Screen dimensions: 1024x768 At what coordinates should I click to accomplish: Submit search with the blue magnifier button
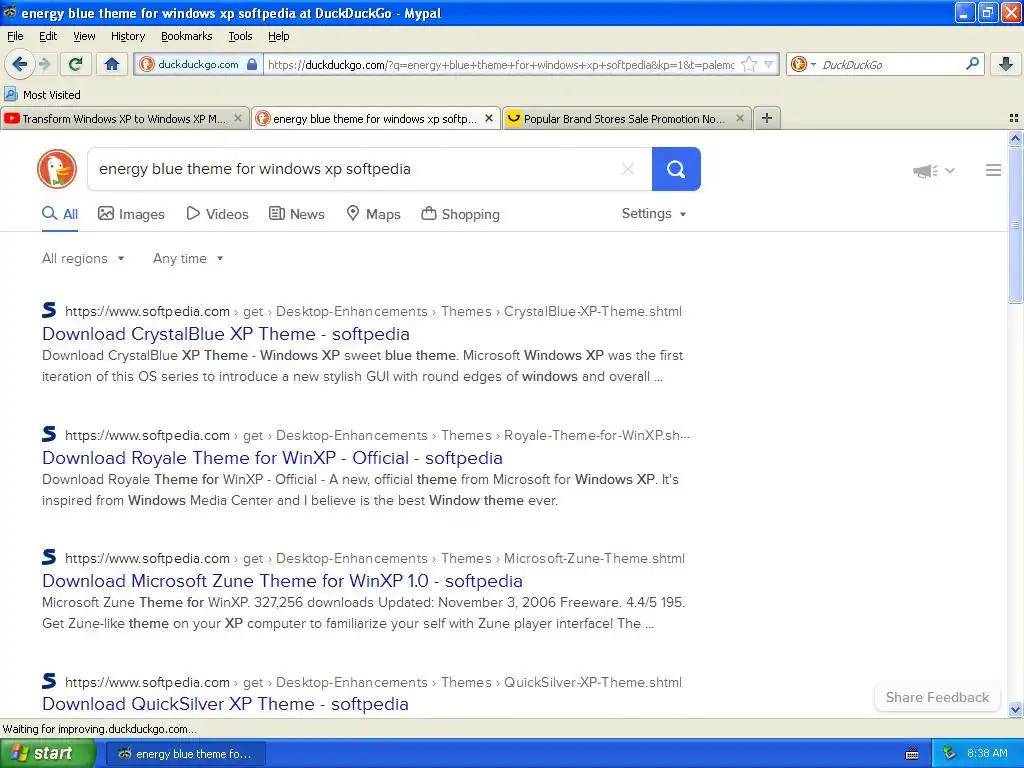click(676, 169)
